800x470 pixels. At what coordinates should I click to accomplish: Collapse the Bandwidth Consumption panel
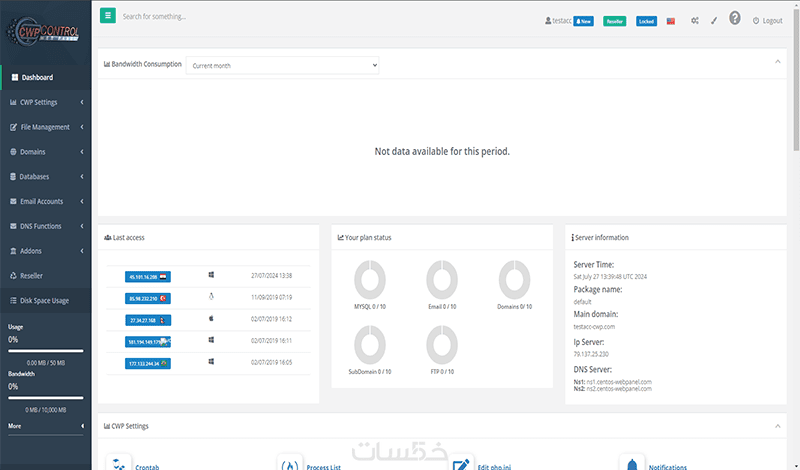point(778,62)
